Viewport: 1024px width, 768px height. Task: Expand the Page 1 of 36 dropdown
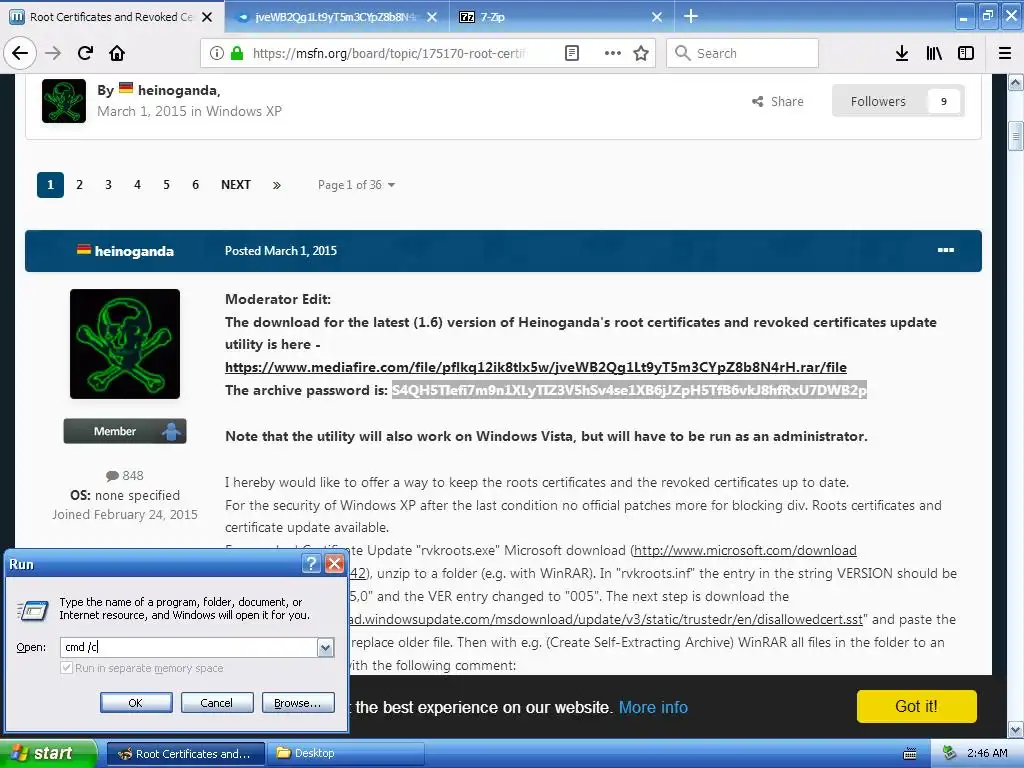point(357,185)
